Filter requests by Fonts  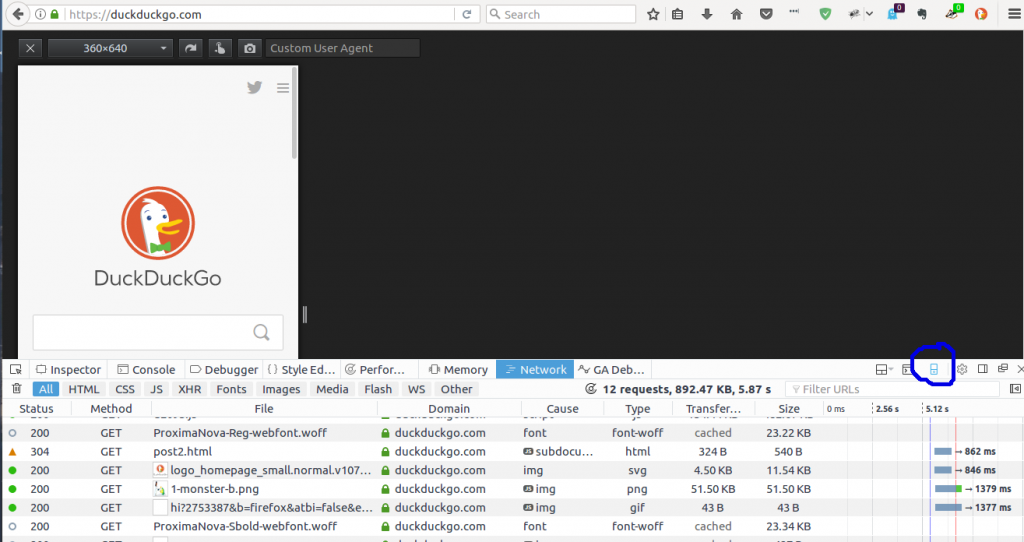coord(232,389)
